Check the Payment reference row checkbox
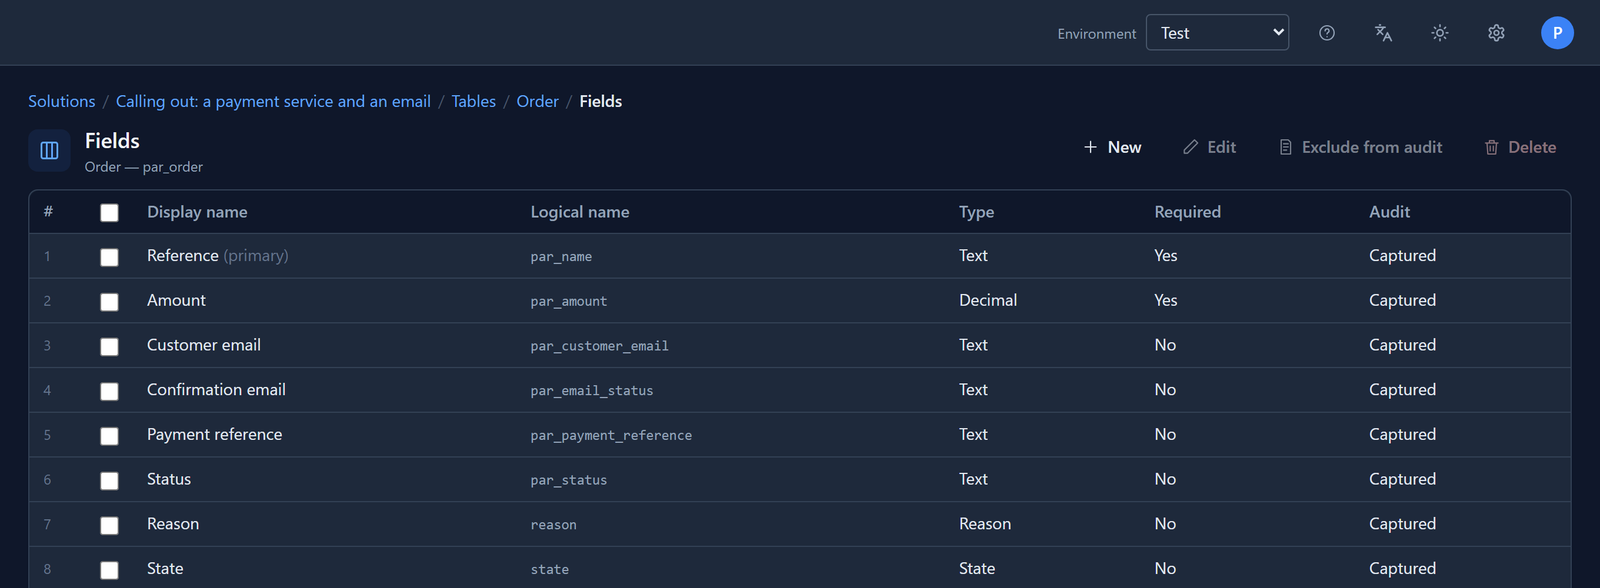 (109, 436)
